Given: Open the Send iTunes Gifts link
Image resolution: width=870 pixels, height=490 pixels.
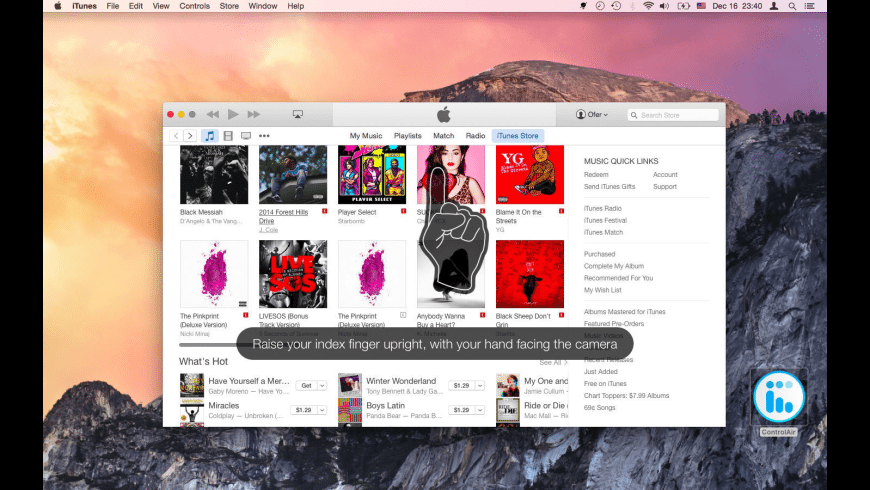Looking at the screenshot, I should point(609,186).
